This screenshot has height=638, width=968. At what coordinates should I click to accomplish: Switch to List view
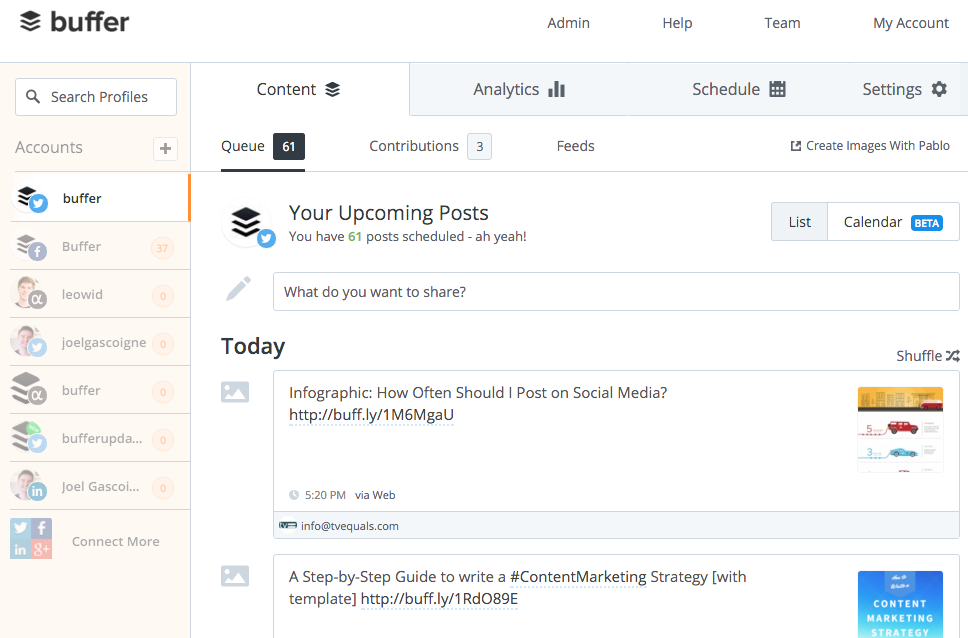point(799,222)
